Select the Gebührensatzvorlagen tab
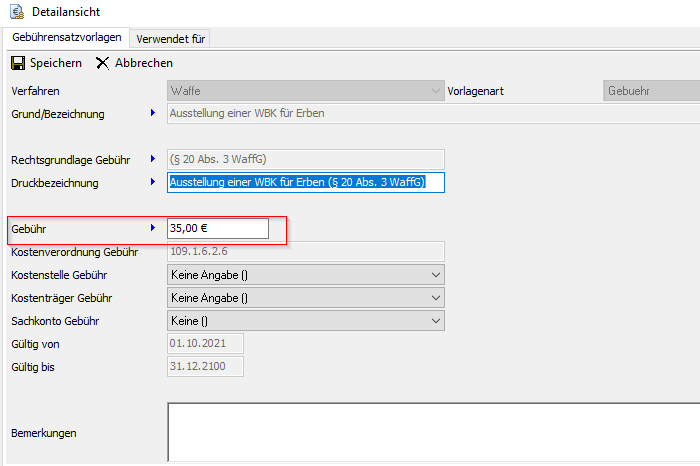The width and height of the screenshot is (700, 466). click(66, 38)
